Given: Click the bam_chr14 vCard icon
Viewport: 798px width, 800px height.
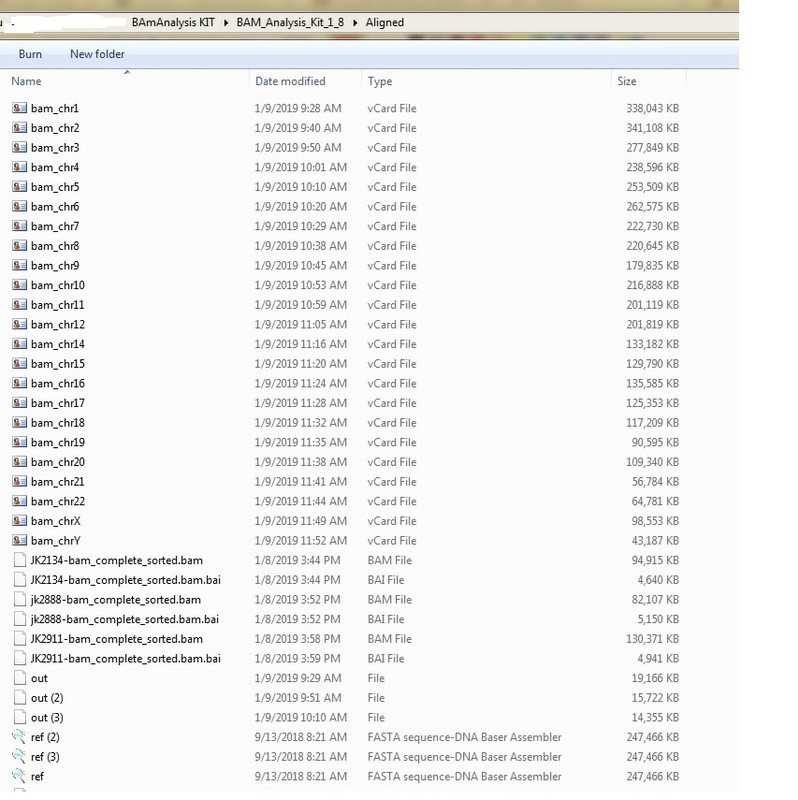Looking at the screenshot, I should click(x=19, y=344).
